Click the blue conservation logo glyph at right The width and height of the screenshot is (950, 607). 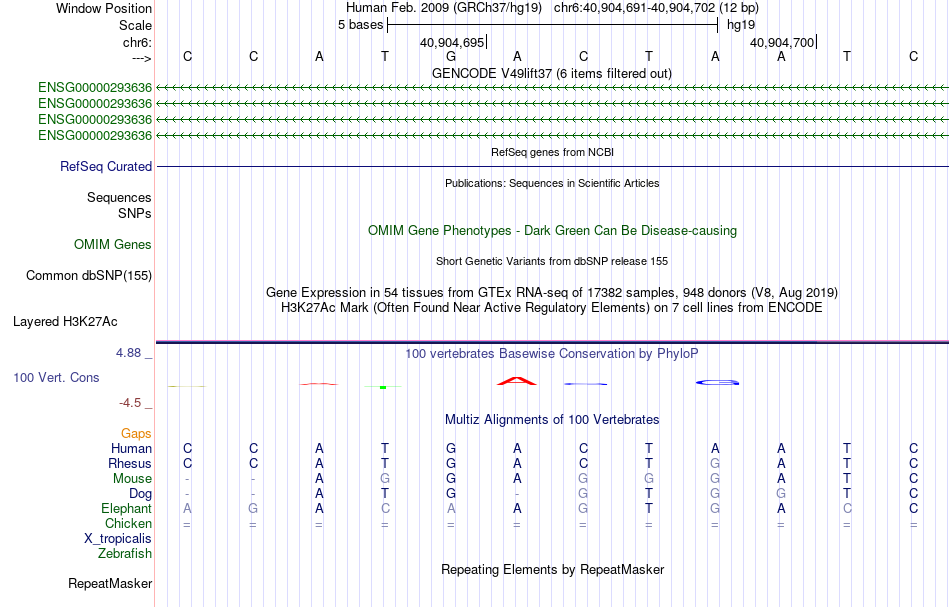[x=717, y=383]
